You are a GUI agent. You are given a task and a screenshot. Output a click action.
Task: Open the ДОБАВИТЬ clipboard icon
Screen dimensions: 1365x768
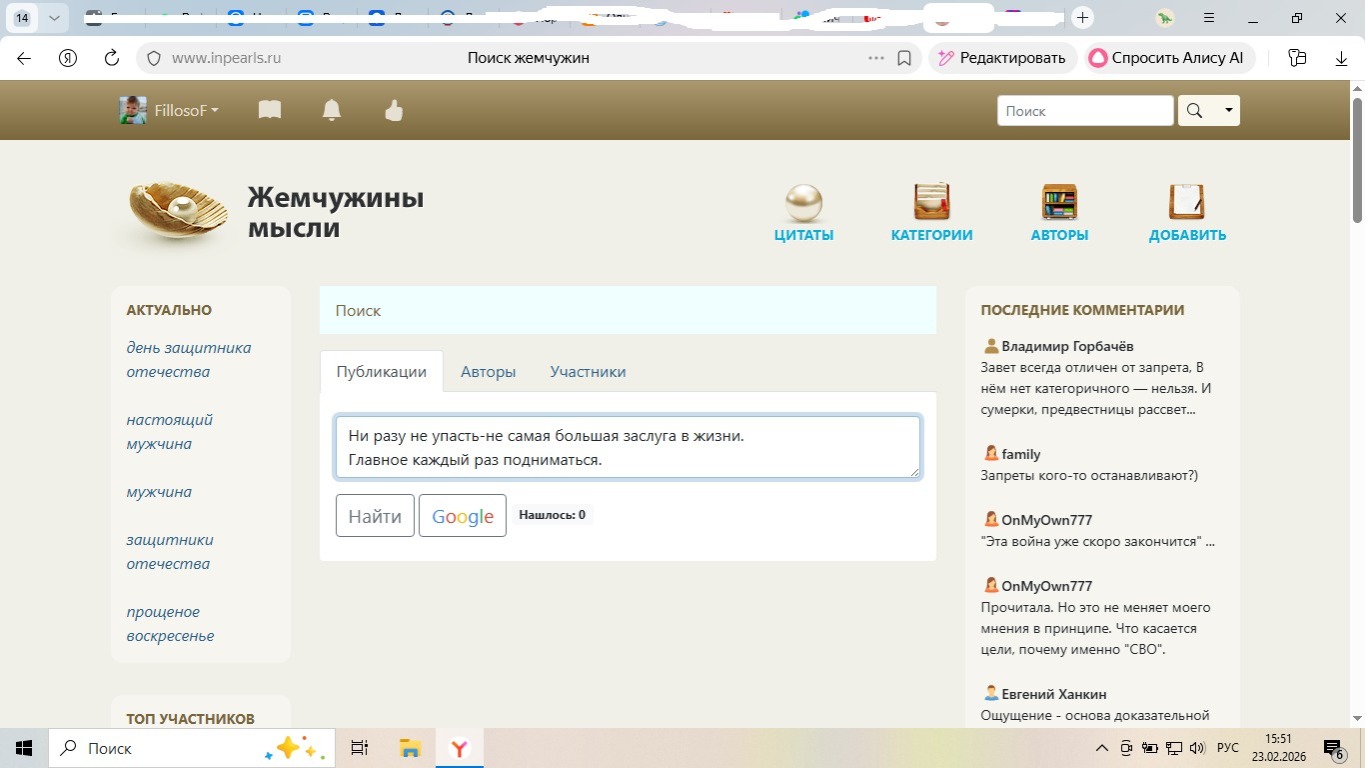[1186, 200]
